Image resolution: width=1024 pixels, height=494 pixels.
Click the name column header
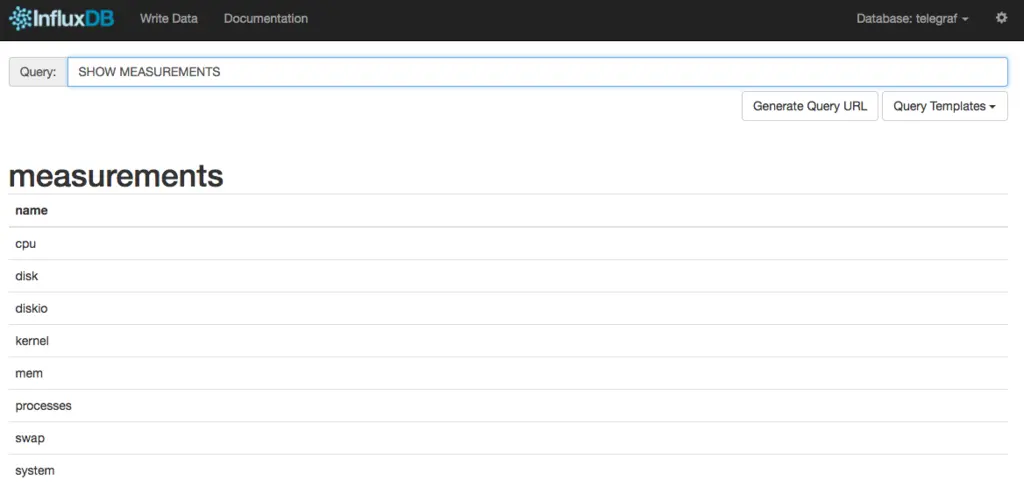coord(32,211)
